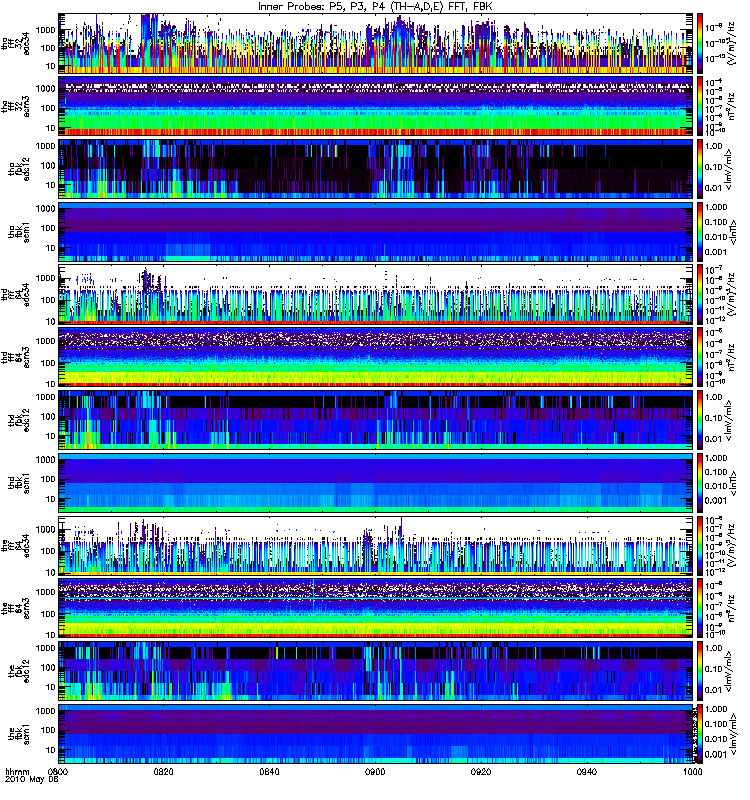Click the thd fbk edc12 spectrogram panel
Image resolution: width=750 pixels, height=800 pixels.
pos(376,420)
